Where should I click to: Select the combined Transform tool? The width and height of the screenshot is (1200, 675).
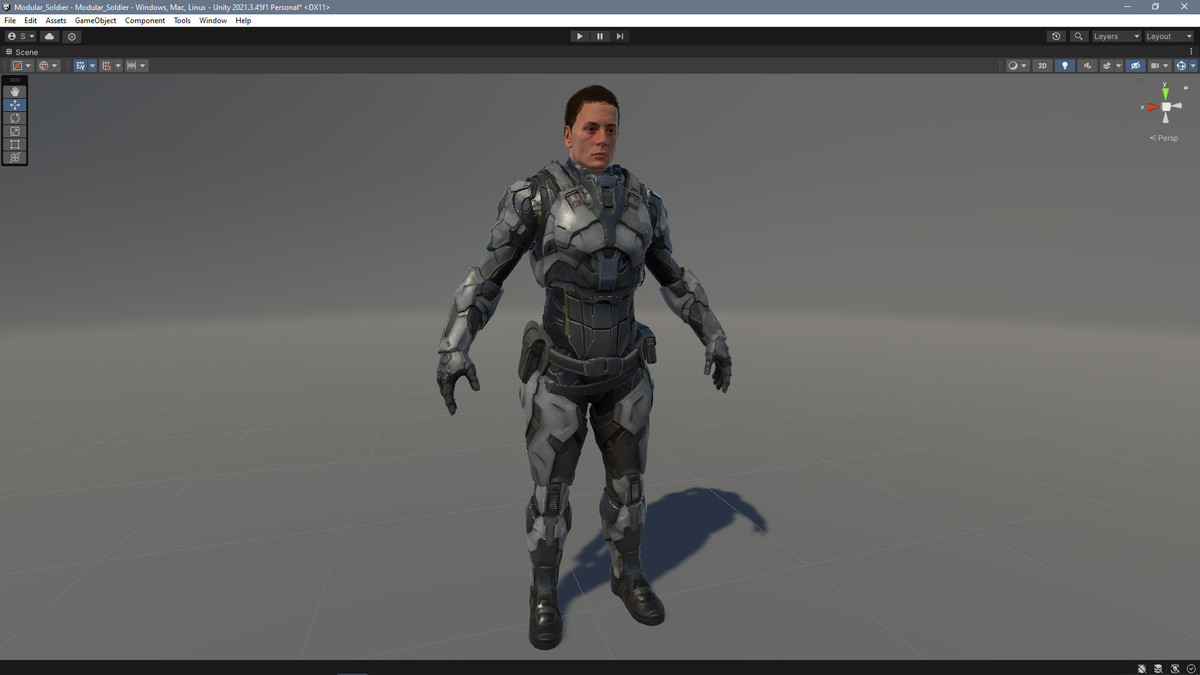(x=14, y=156)
